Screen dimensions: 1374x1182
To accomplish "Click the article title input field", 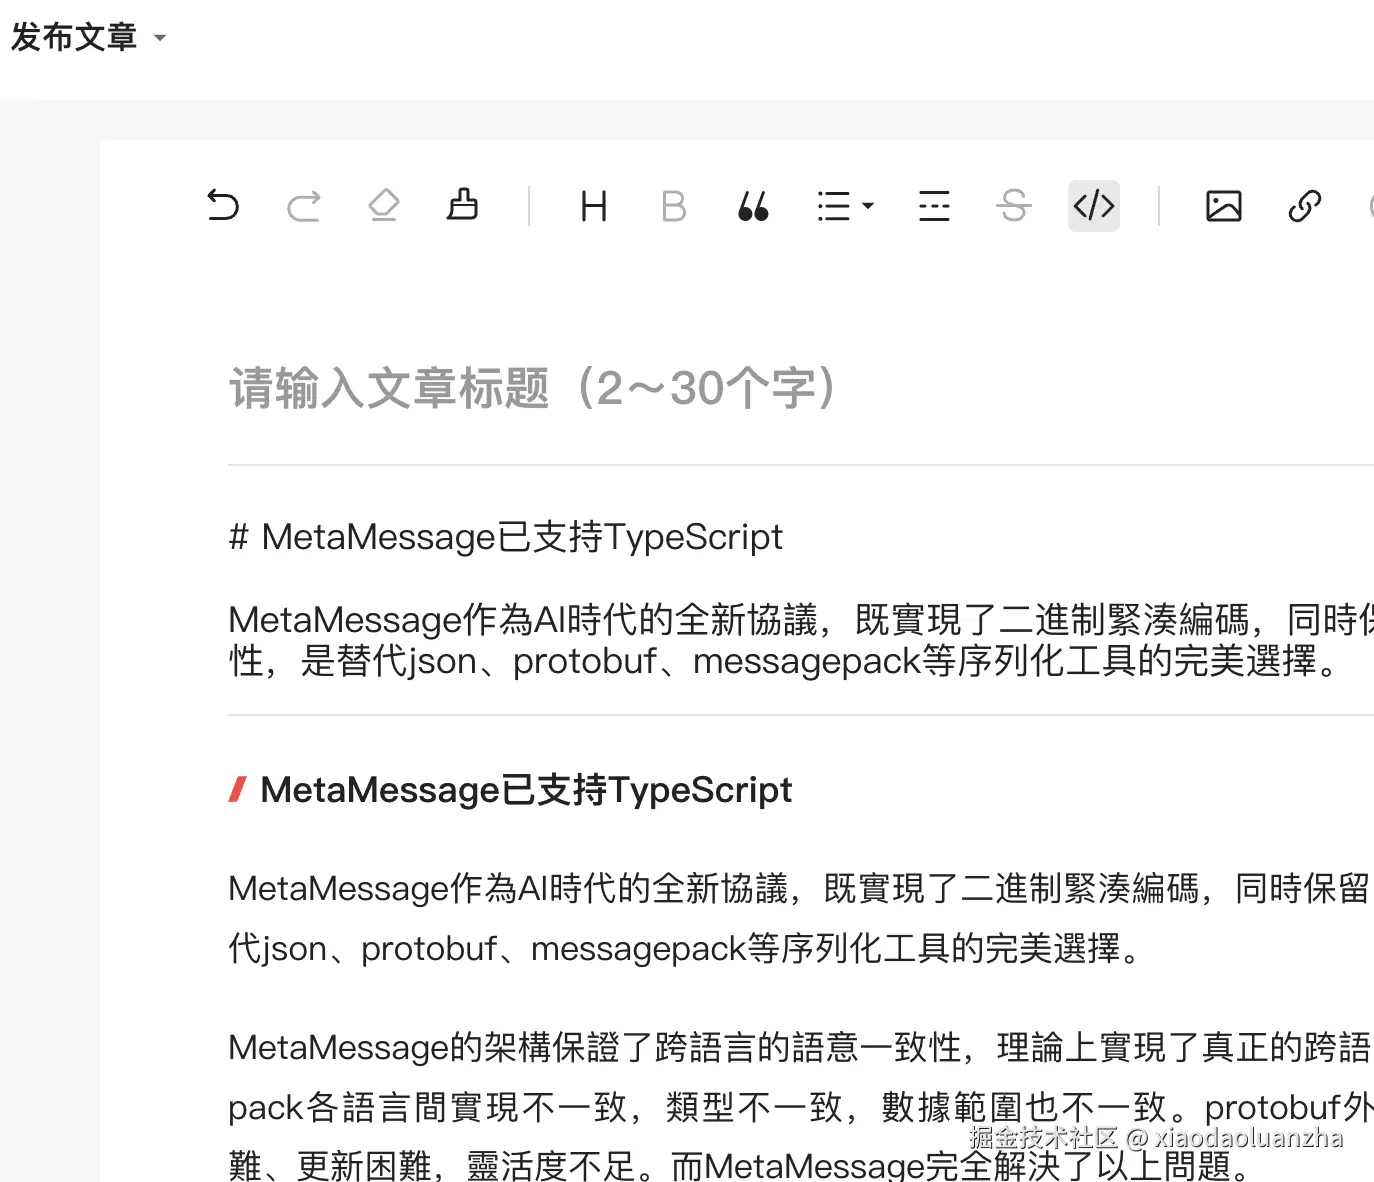I will [x=801, y=388].
